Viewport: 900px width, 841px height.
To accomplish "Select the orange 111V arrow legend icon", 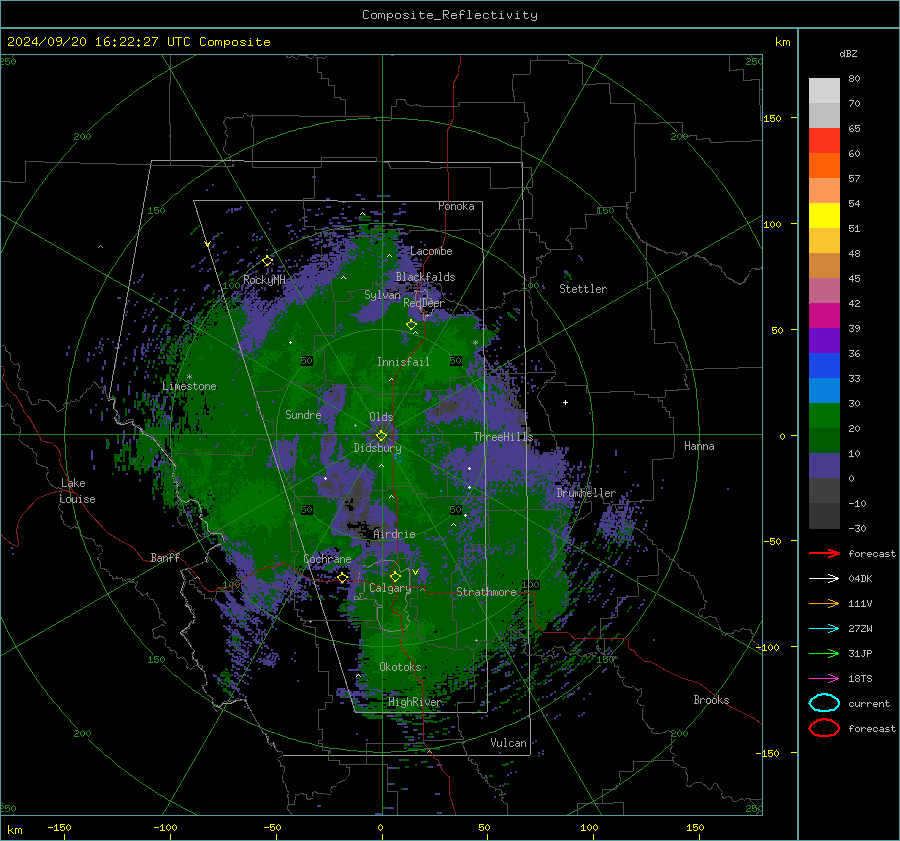I will tap(824, 603).
